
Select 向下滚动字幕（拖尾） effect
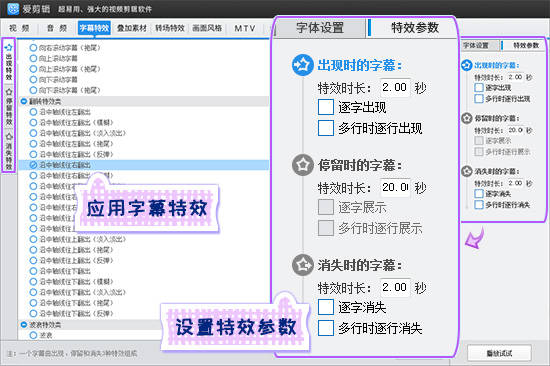pos(65,90)
